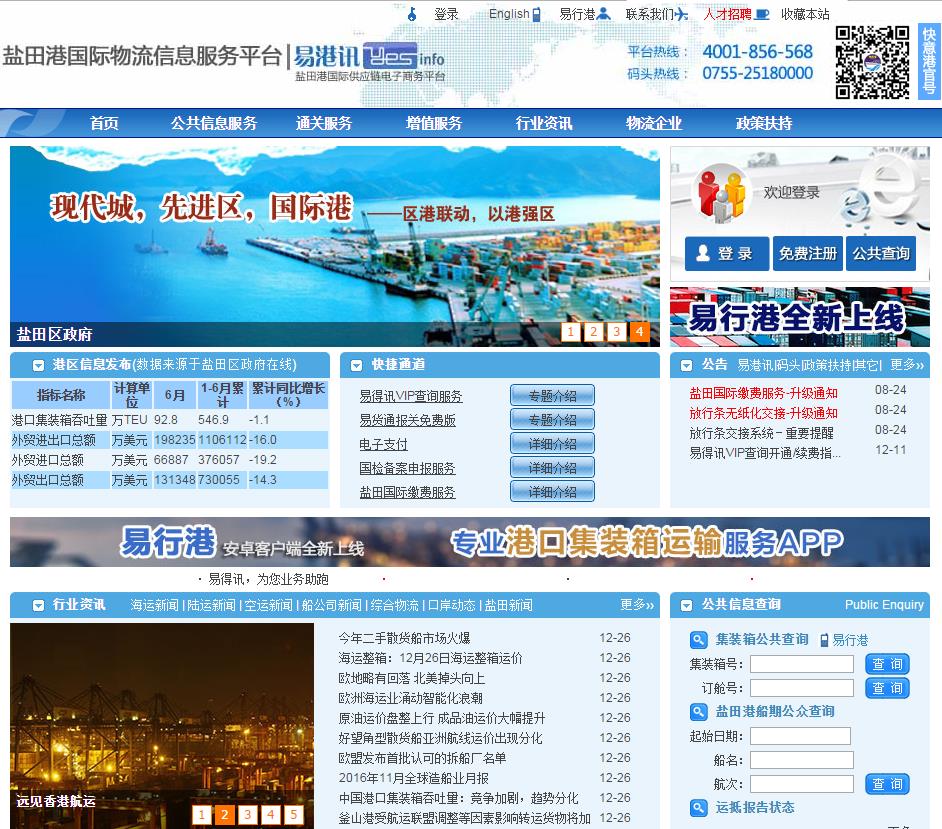
Task: Click the monitor icon beside 人才招聘
Action: click(762, 14)
